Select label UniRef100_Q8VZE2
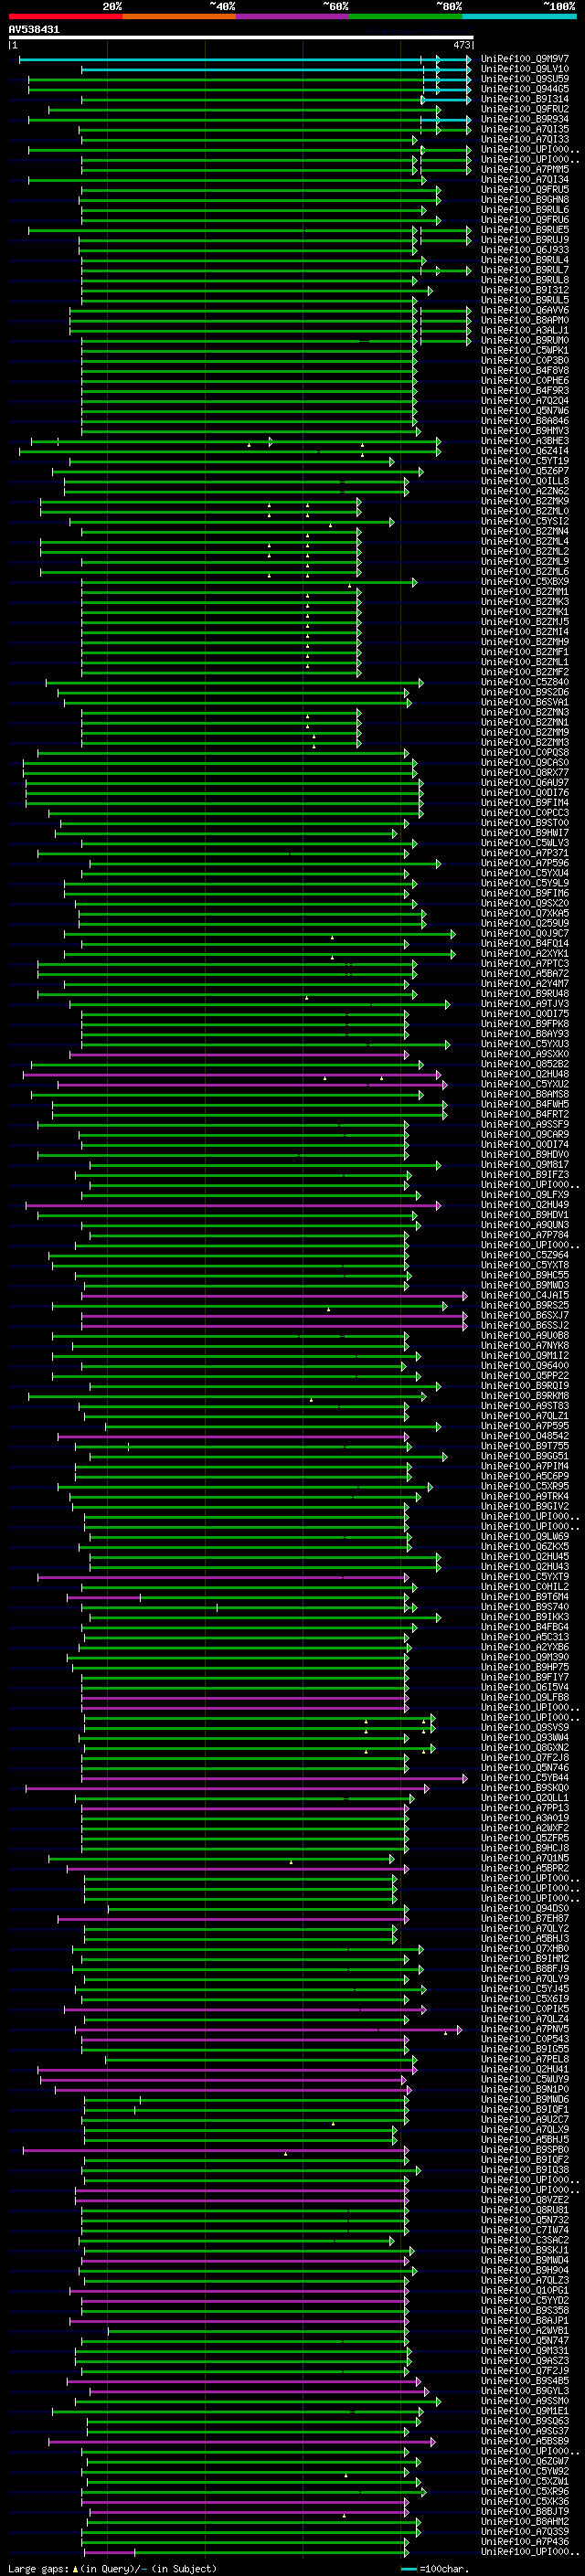 (525, 2200)
